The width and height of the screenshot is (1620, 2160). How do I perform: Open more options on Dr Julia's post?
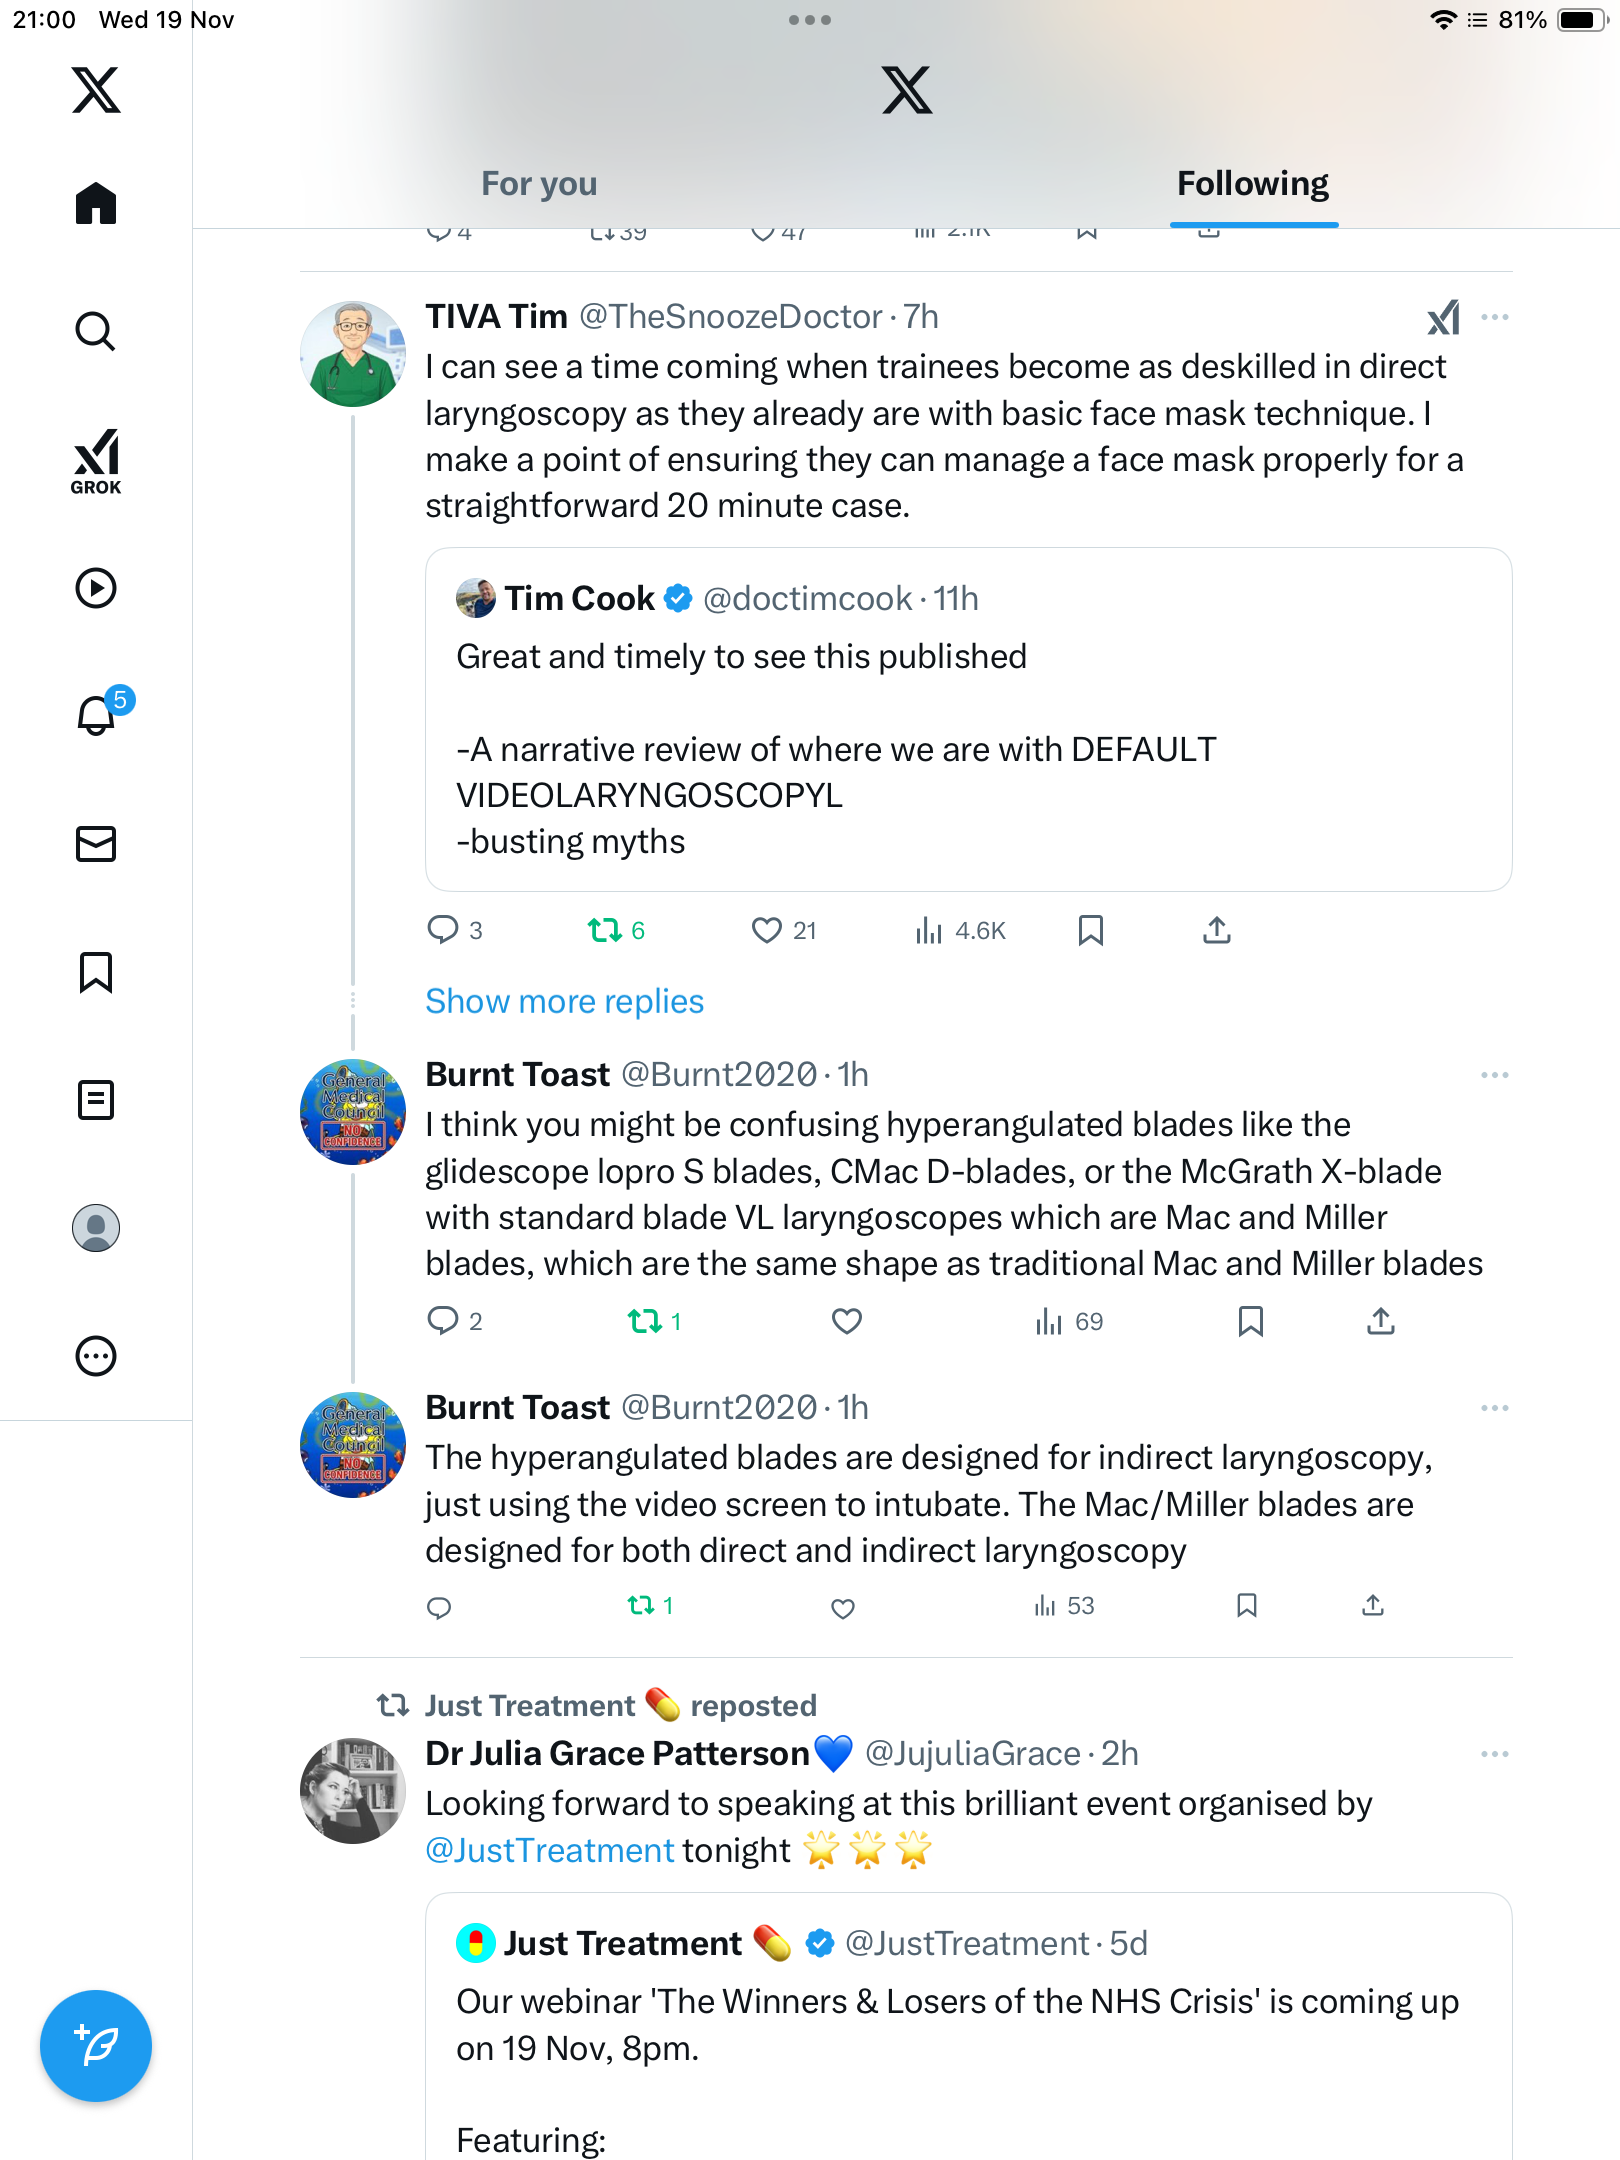pos(1494,1754)
